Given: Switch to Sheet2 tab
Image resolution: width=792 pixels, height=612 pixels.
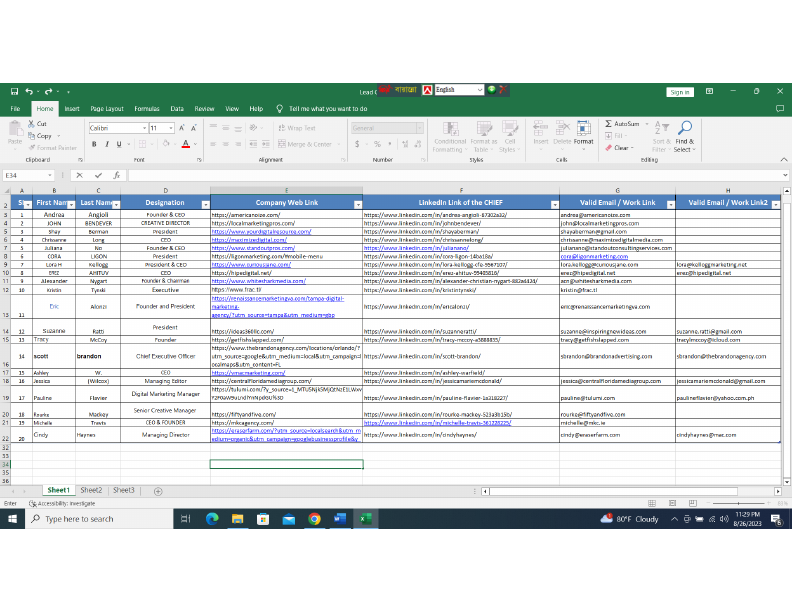Looking at the screenshot, I should click(91, 490).
